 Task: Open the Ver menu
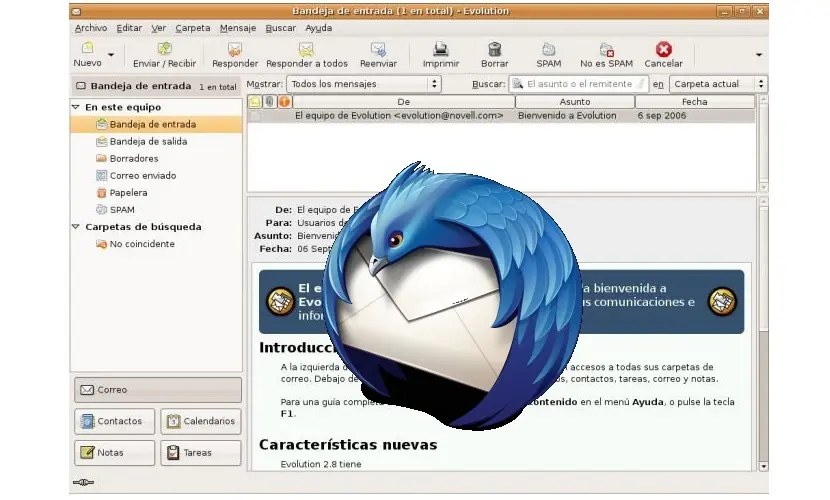coord(158,28)
